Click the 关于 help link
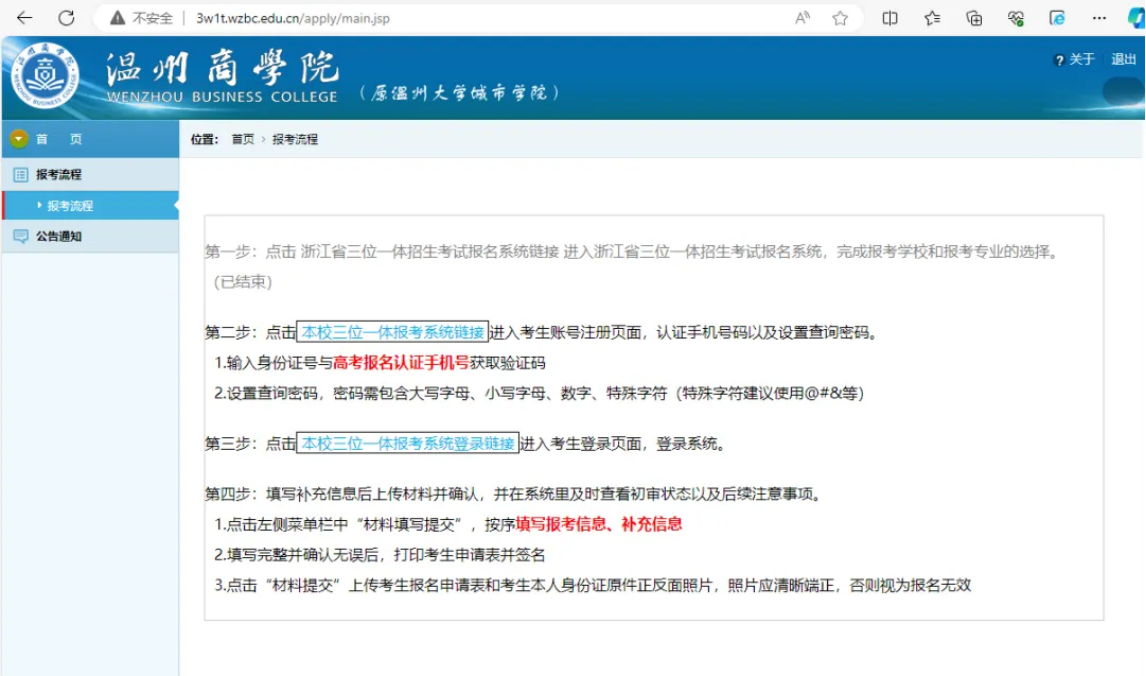The image size is (1146, 676). 1081,59
